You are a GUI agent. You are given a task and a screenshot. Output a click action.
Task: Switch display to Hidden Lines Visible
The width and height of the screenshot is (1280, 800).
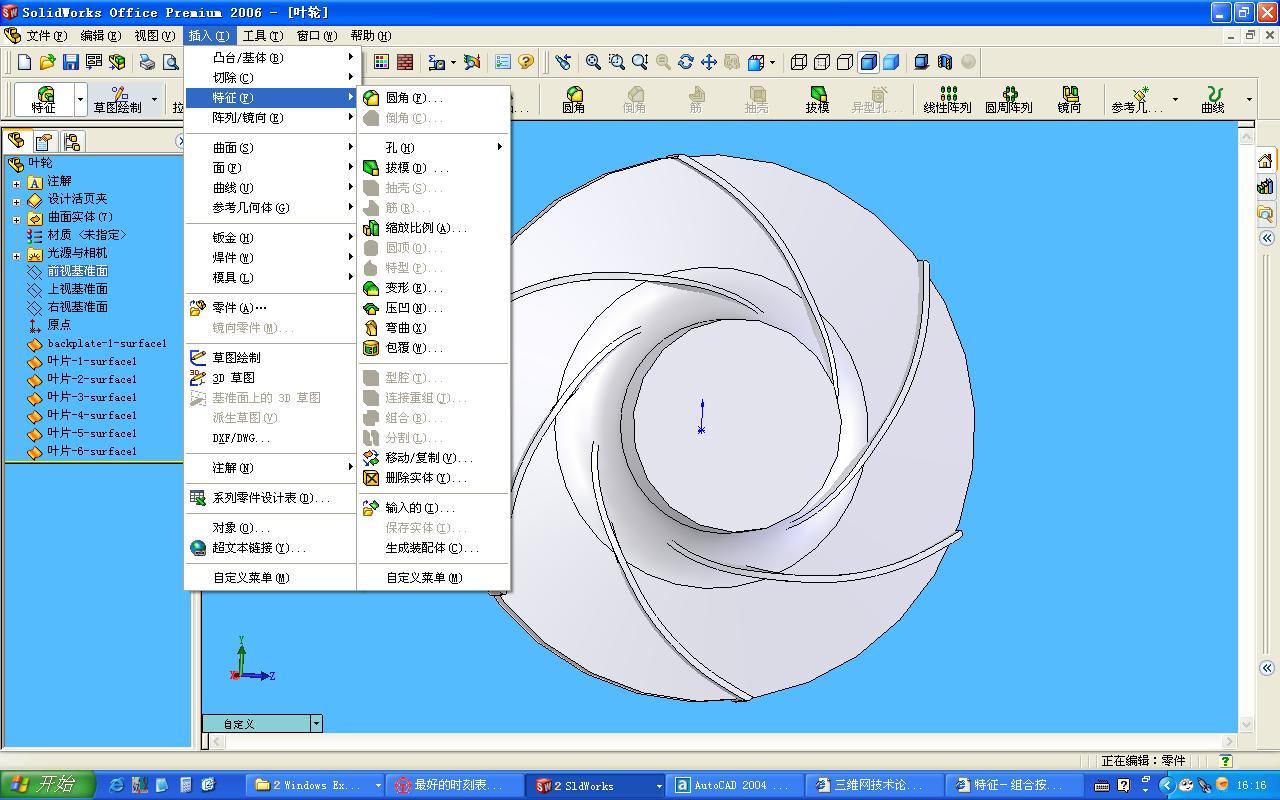[822, 62]
